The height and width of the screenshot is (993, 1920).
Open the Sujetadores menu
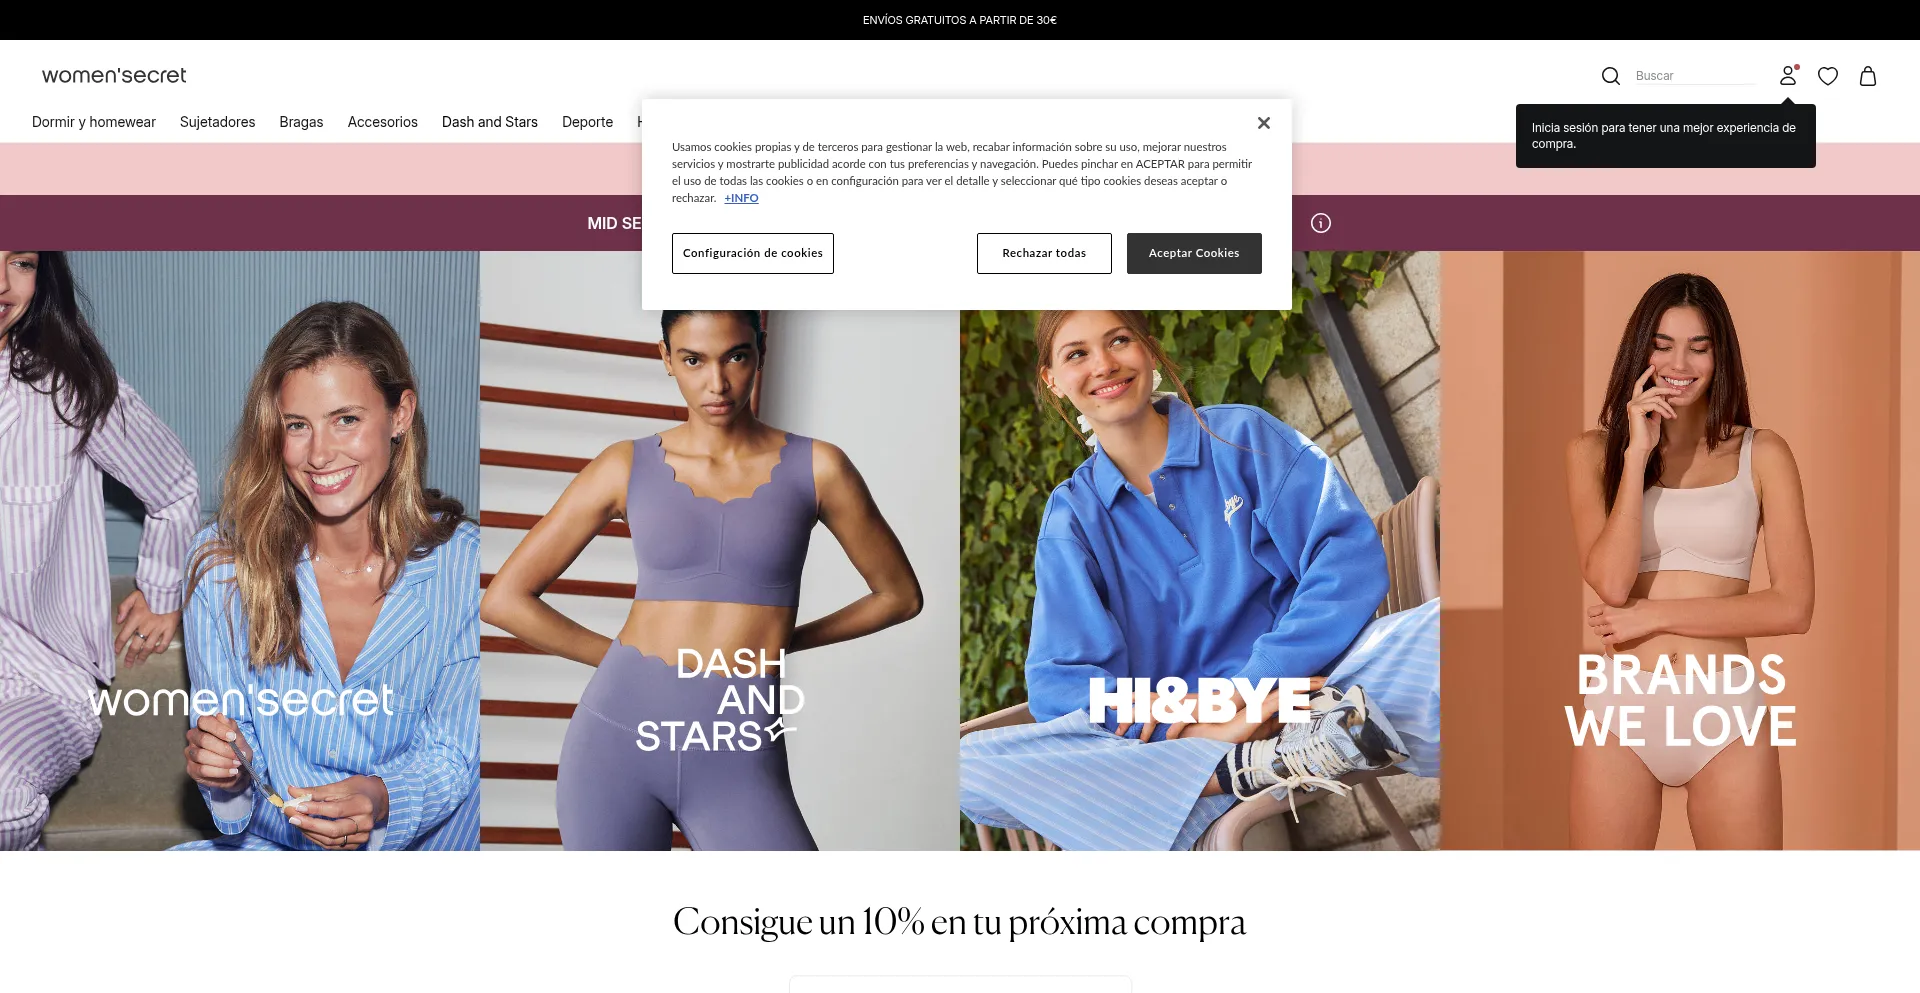point(217,122)
